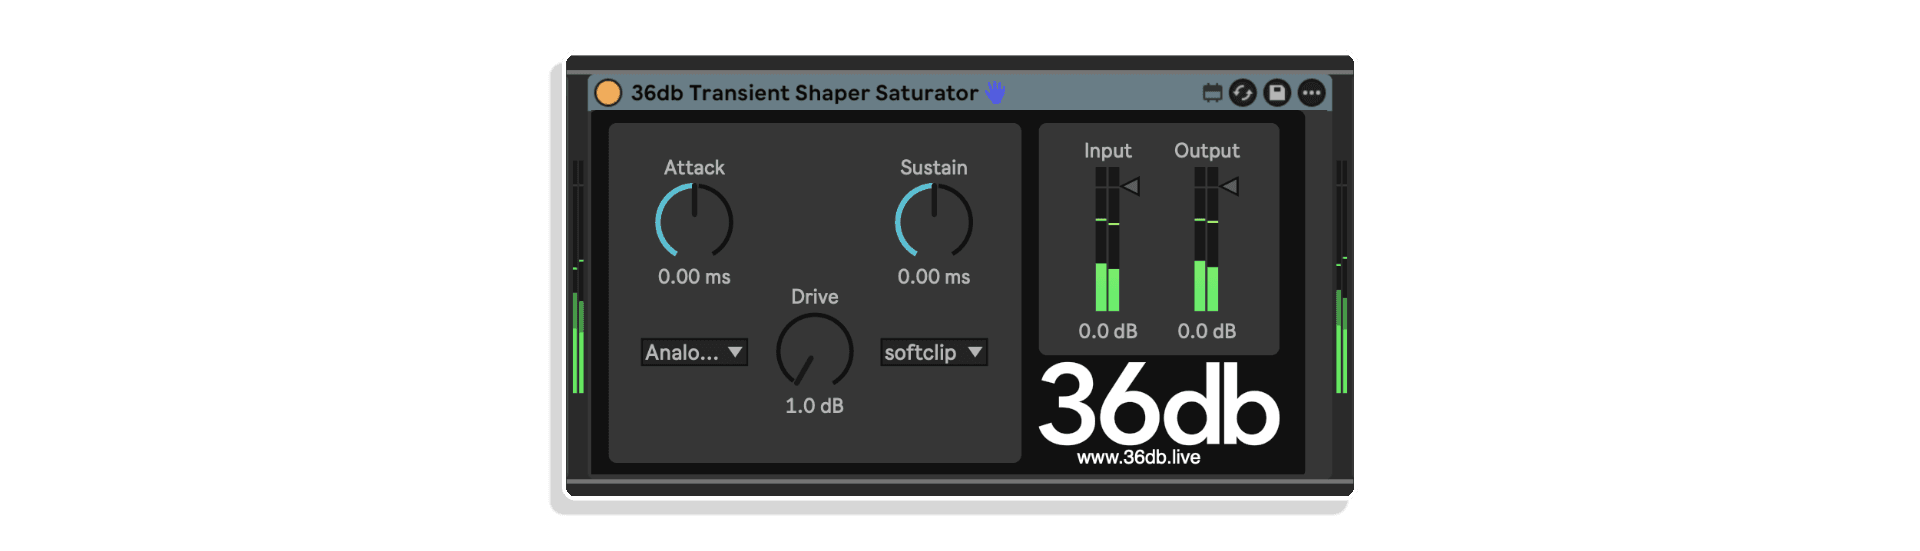Click the blue hand icon in title bar
This screenshot has height=551, width=1920.
995,92
